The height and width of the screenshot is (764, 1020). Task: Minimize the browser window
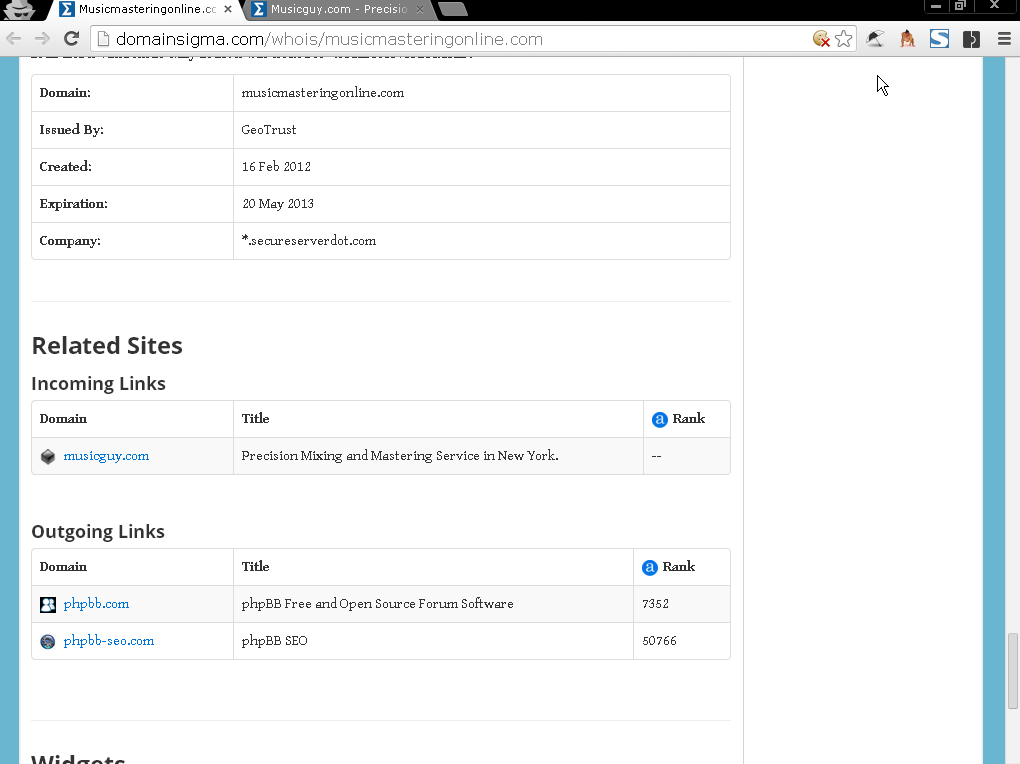pyautogui.click(x=935, y=6)
